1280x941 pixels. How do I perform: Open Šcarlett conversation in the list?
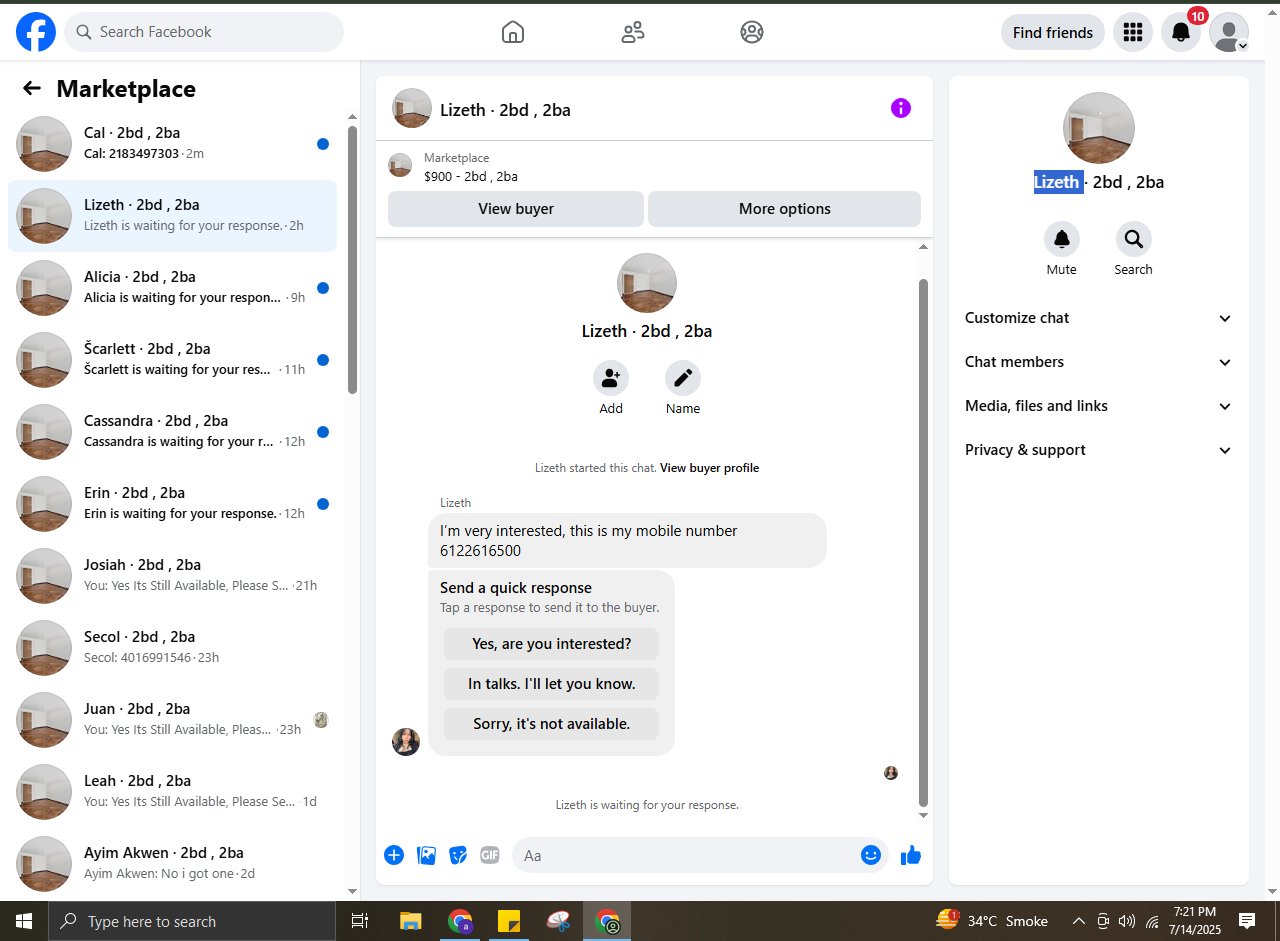(172, 360)
